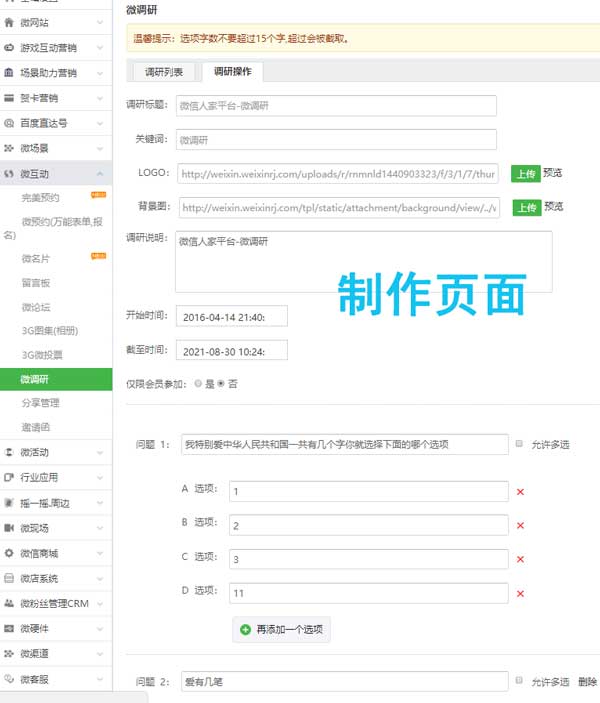Collapse the 微互动 section chevron
The height and width of the screenshot is (703, 600).
(x=100, y=174)
